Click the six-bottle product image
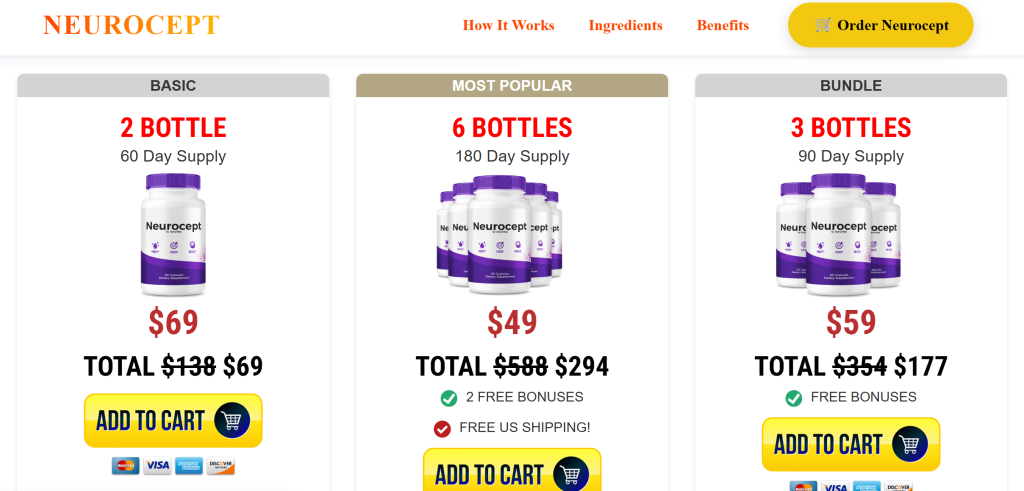 pyautogui.click(x=500, y=235)
